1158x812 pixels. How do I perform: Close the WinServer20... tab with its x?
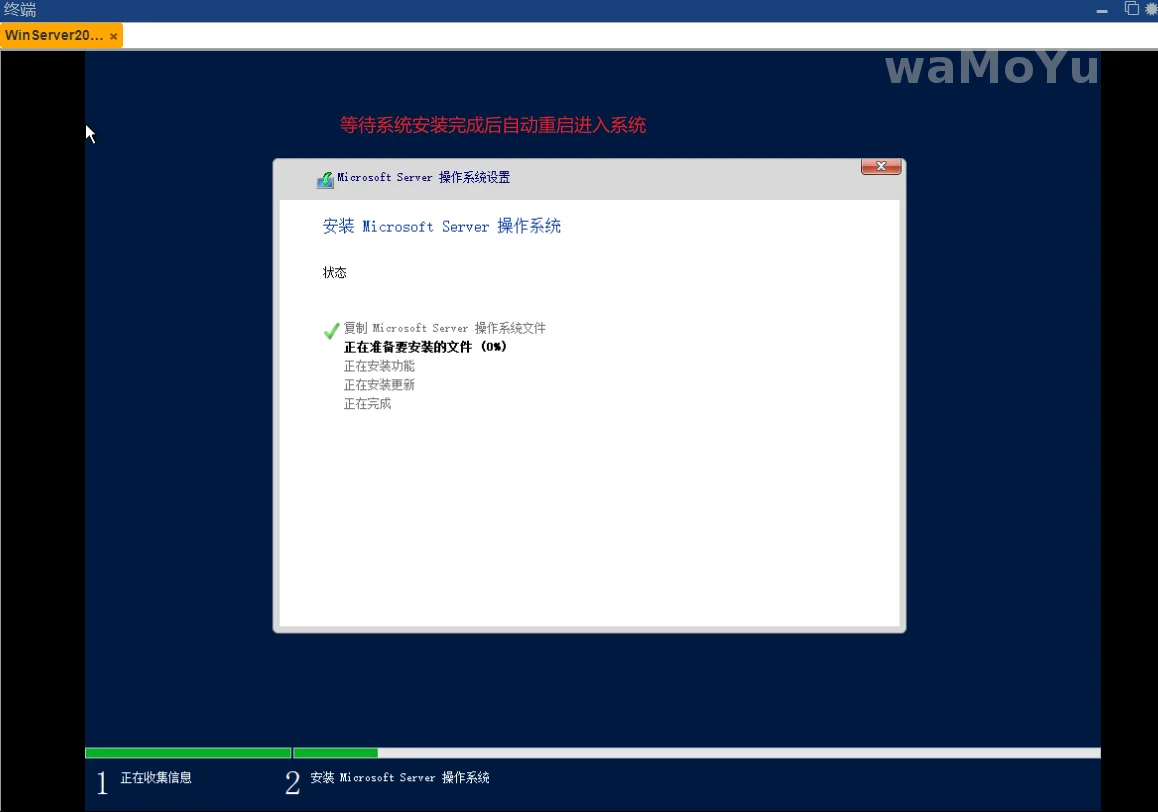(114, 36)
